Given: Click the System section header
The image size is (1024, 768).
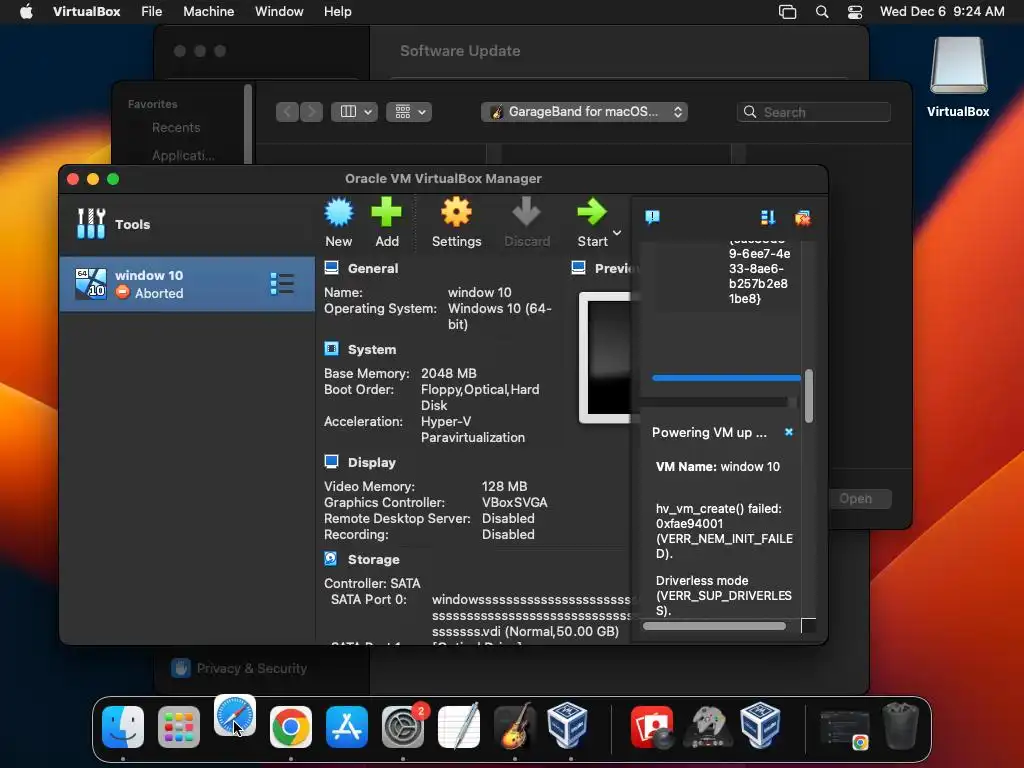Looking at the screenshot, I should pyautogui.click(x=372, y=349).
